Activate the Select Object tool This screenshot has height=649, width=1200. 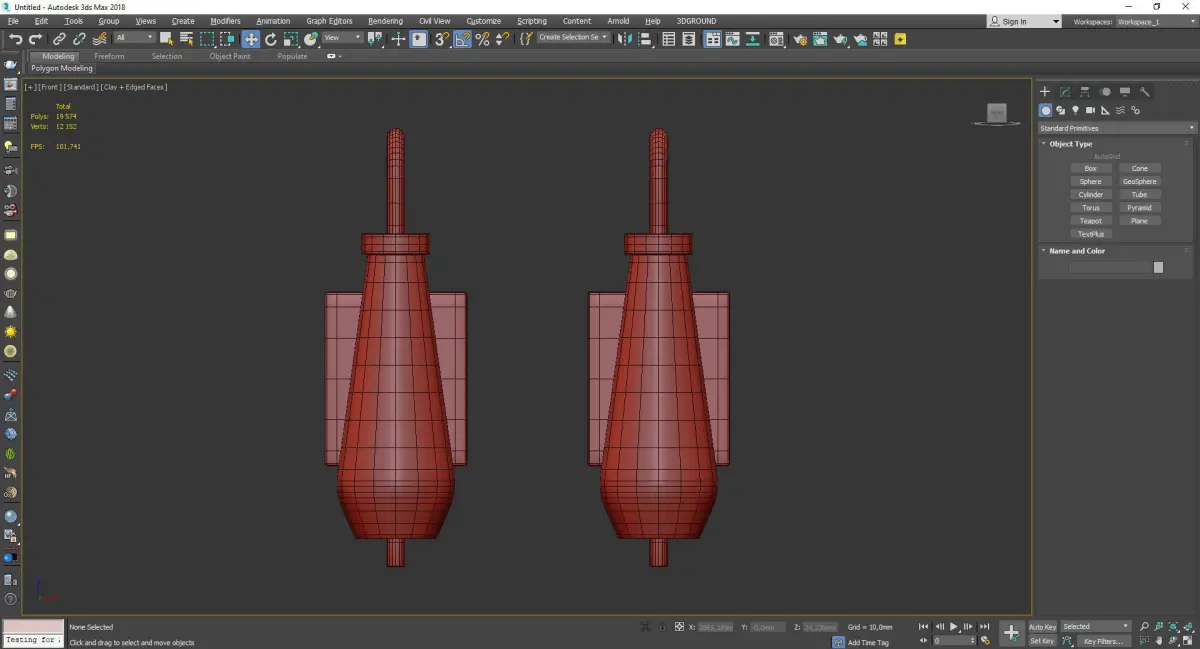click(x=166, y=39)
